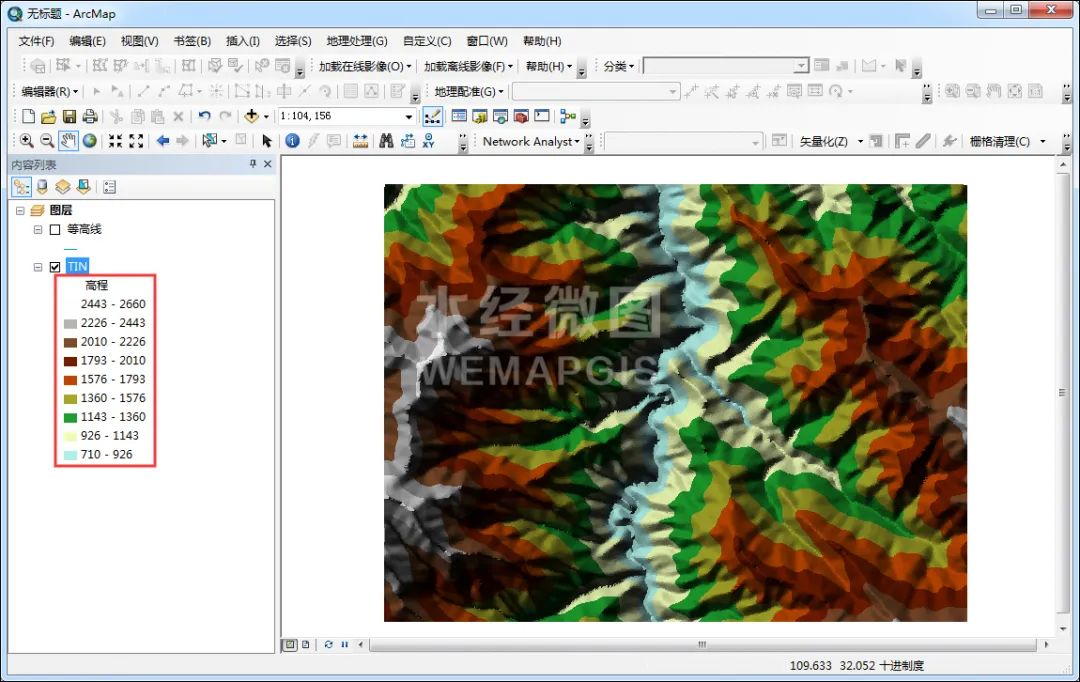Screen dimensions: 1080x682
Task: Collapse the 等高线 layer legend
Action: [38, 229]
